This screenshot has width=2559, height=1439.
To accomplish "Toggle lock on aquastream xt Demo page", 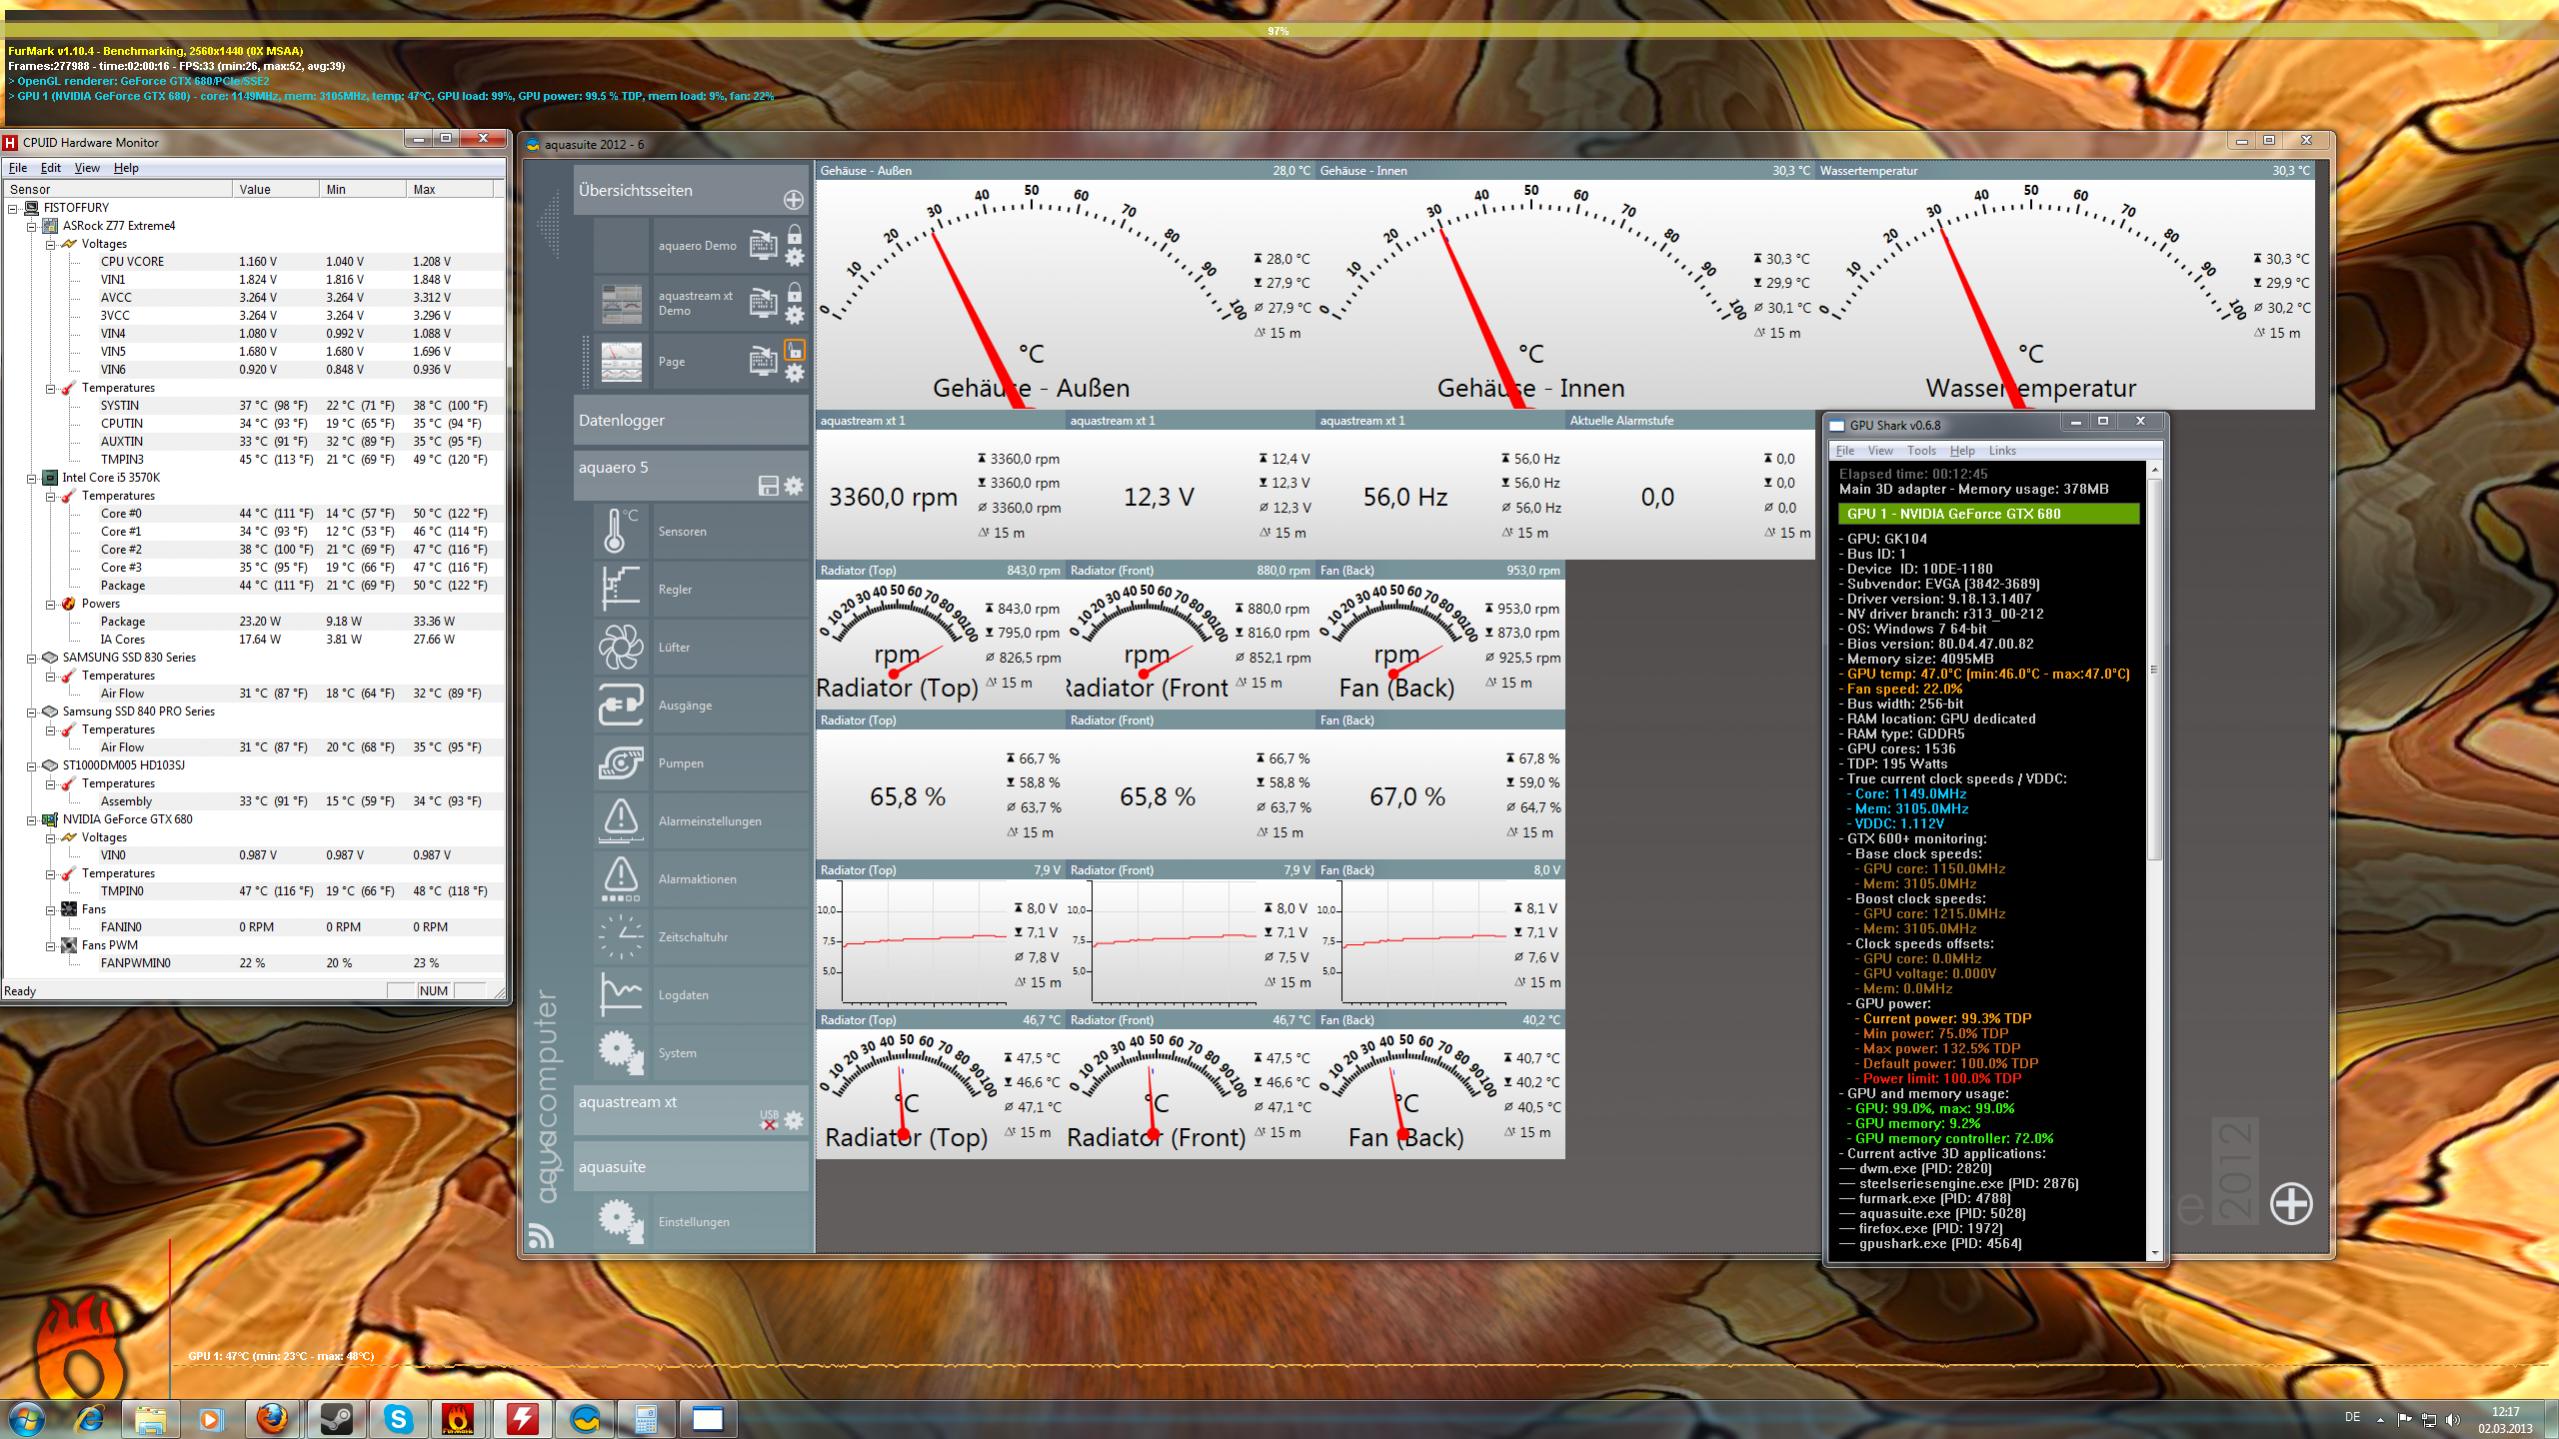I will tap(794, 293).
